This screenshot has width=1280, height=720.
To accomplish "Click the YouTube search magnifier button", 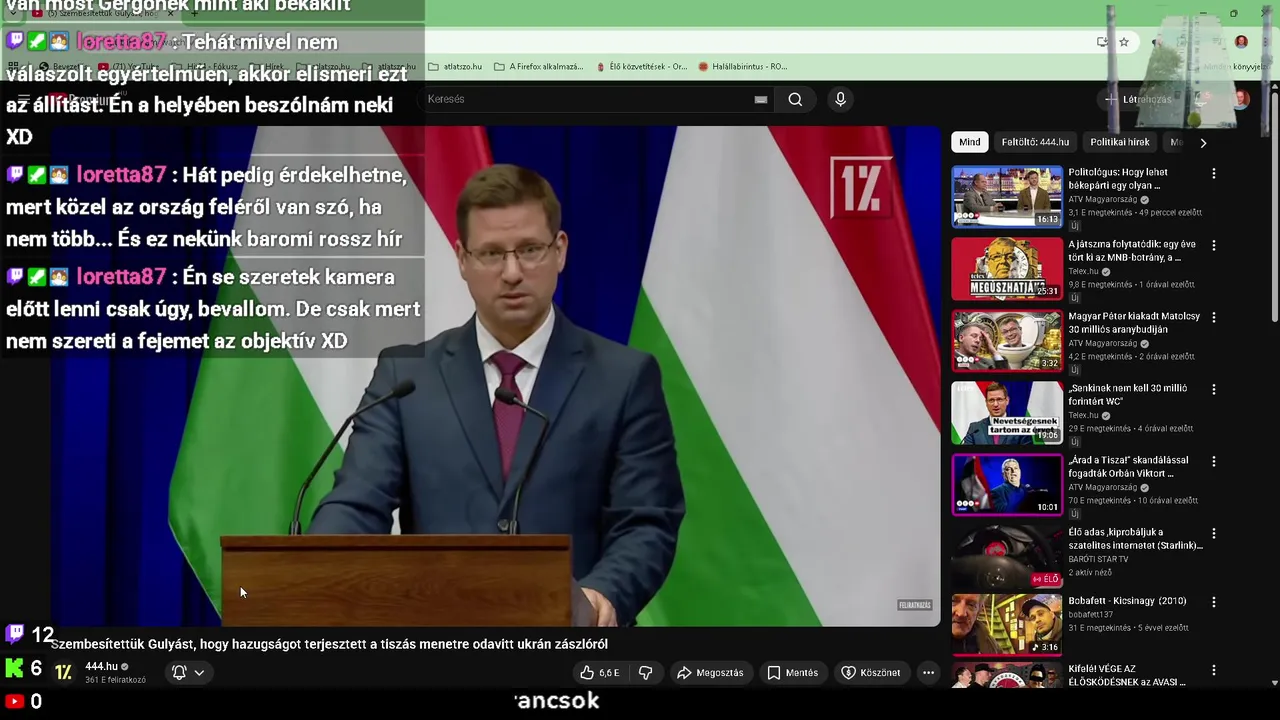I will [795, 99].
